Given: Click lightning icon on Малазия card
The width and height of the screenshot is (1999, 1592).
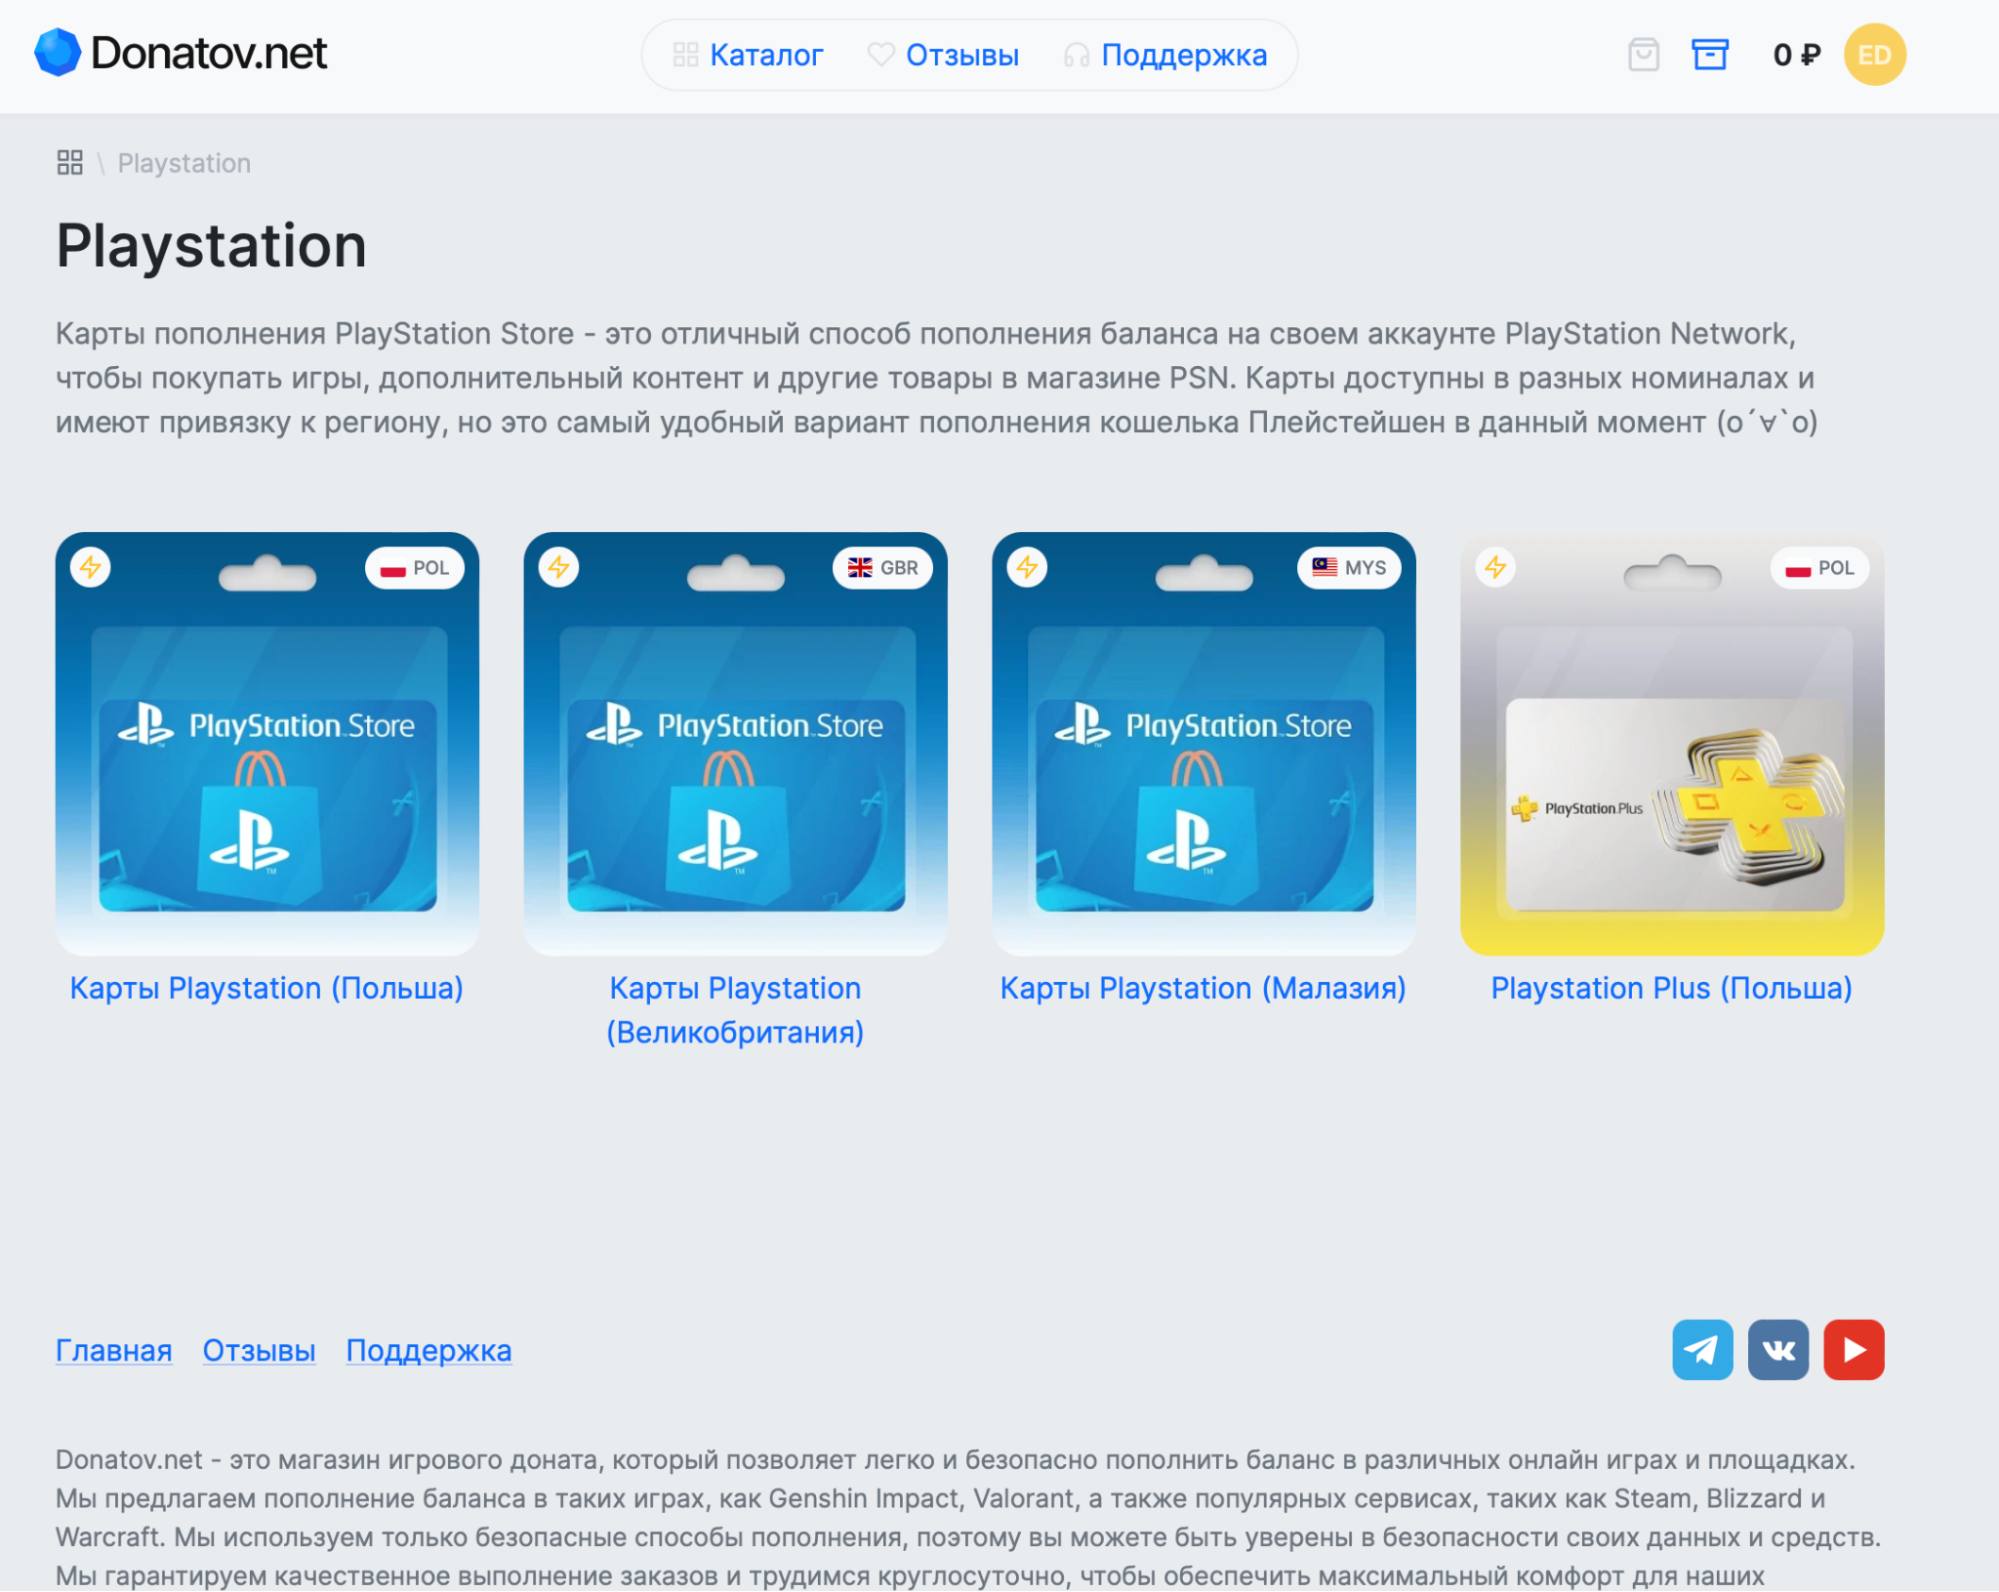Looking at the screenshot, I should pos(1027,567).
